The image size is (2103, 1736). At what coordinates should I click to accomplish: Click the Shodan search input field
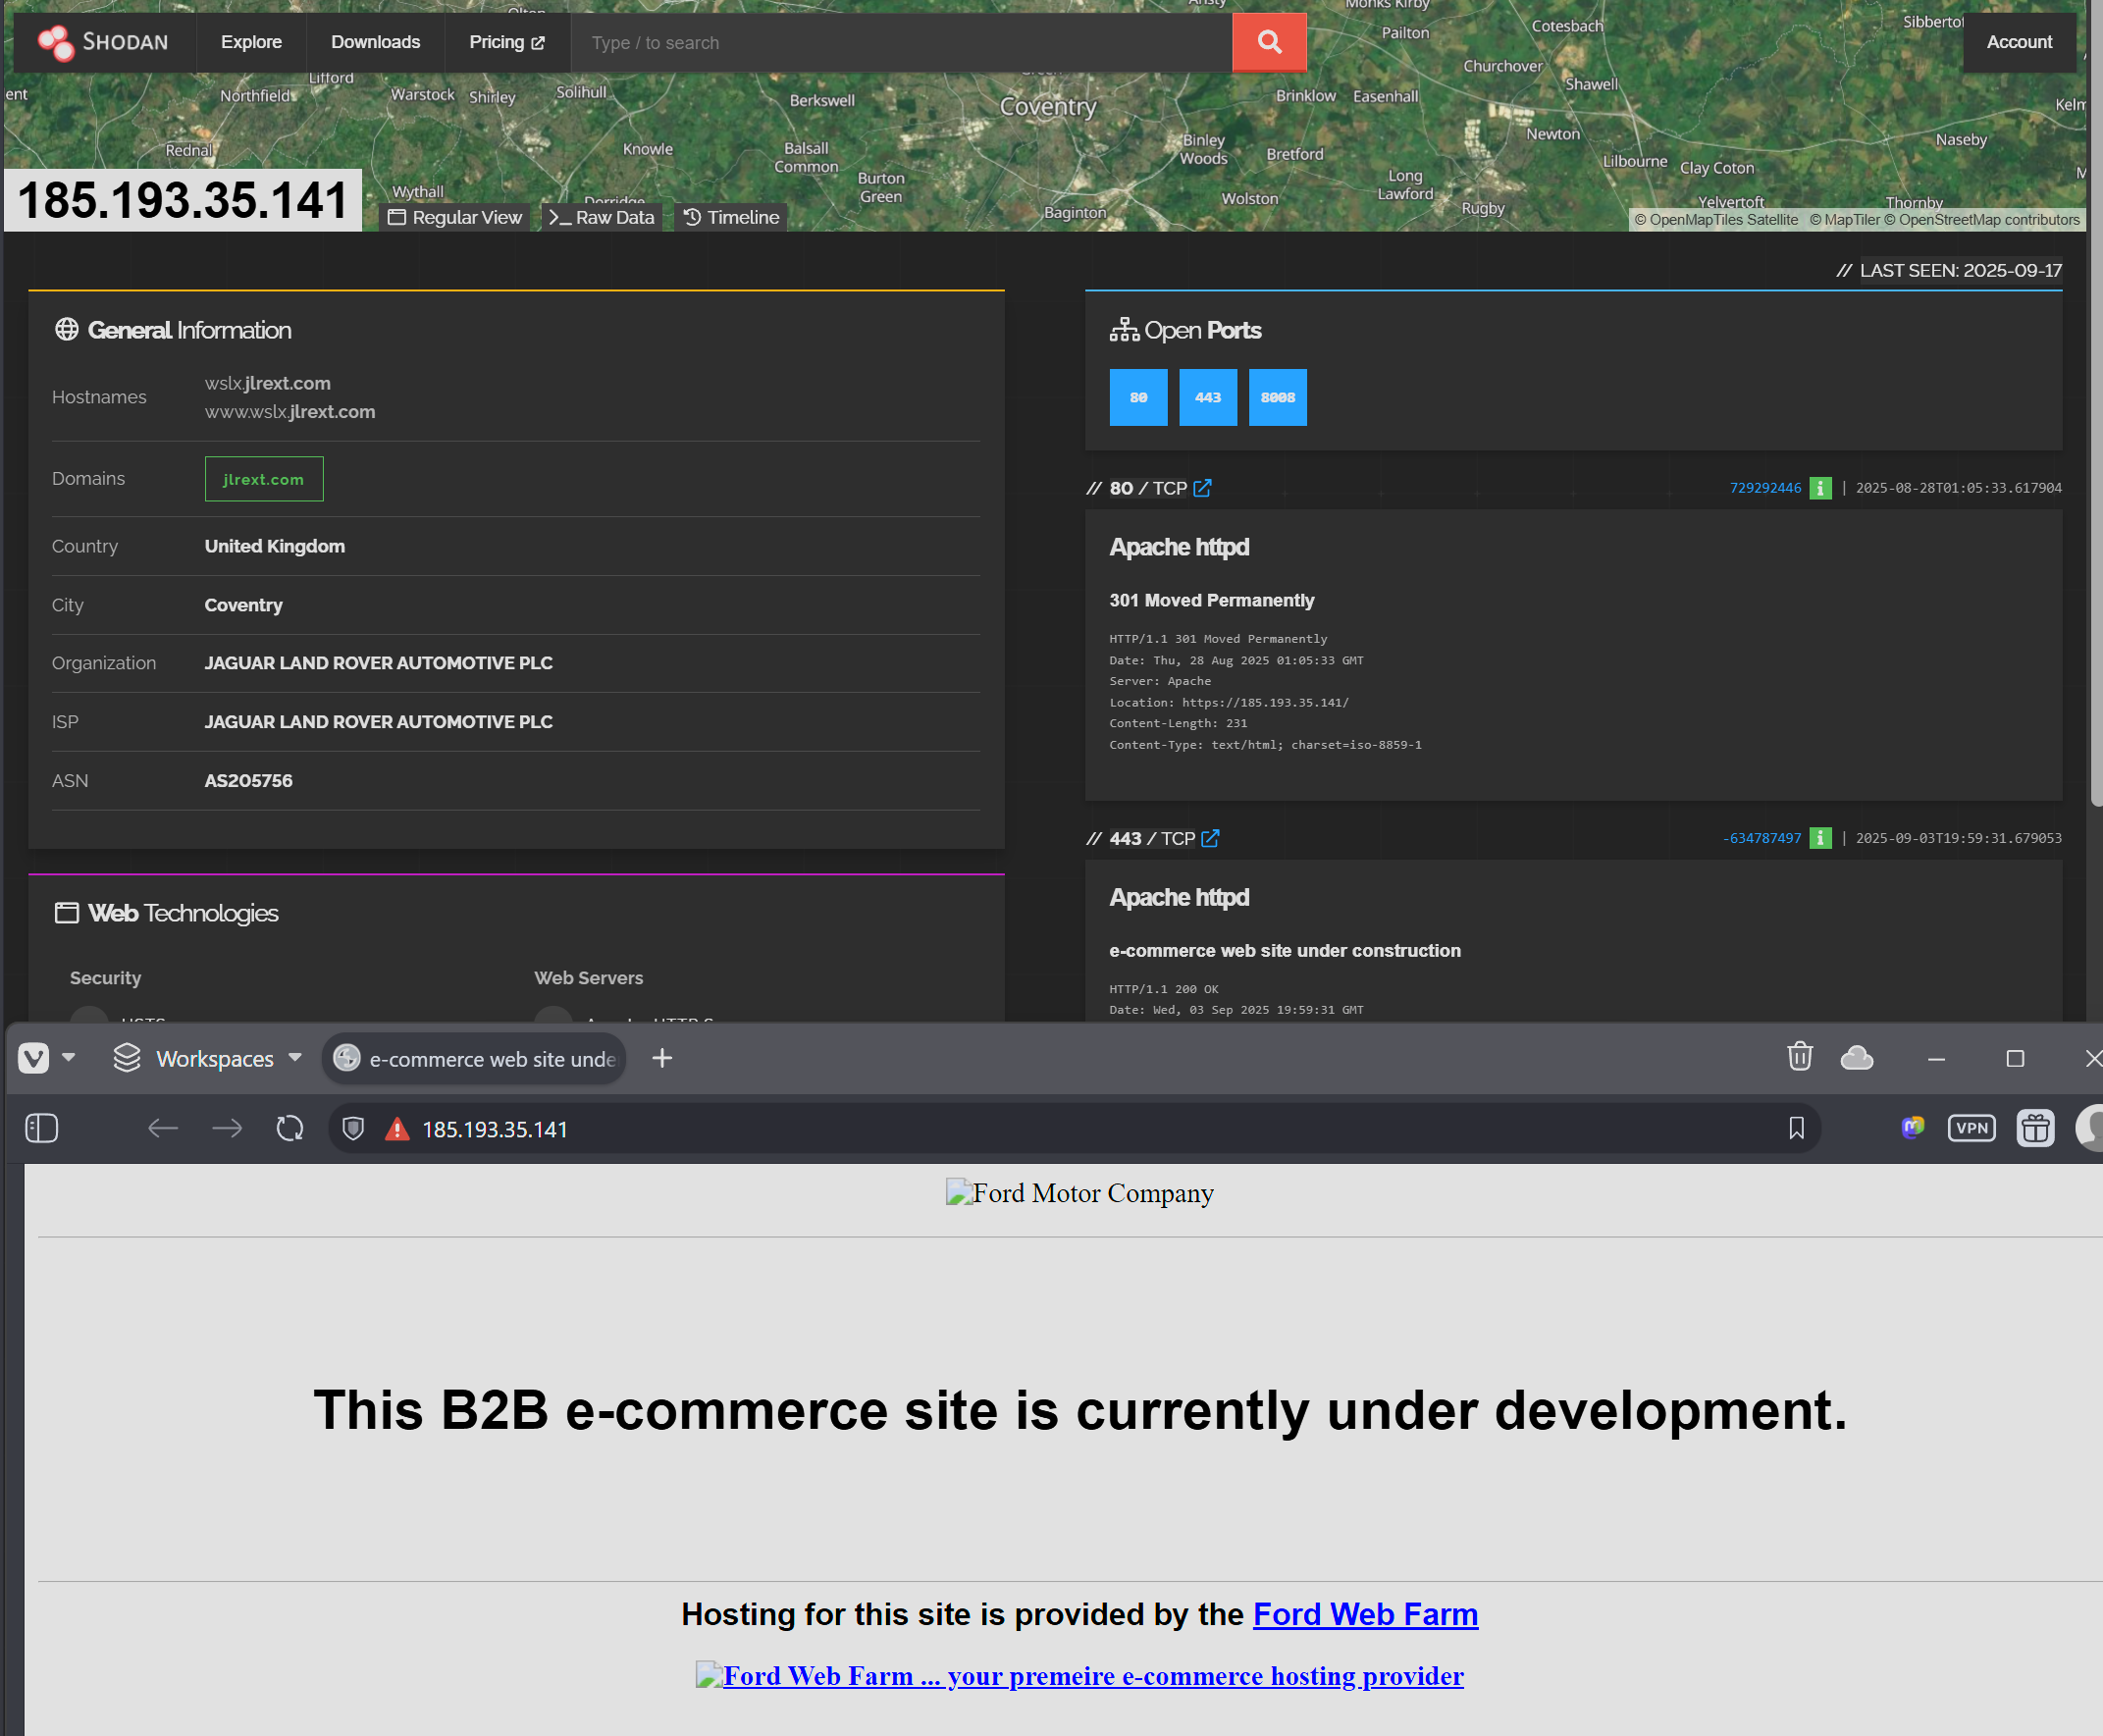(900, 42)
